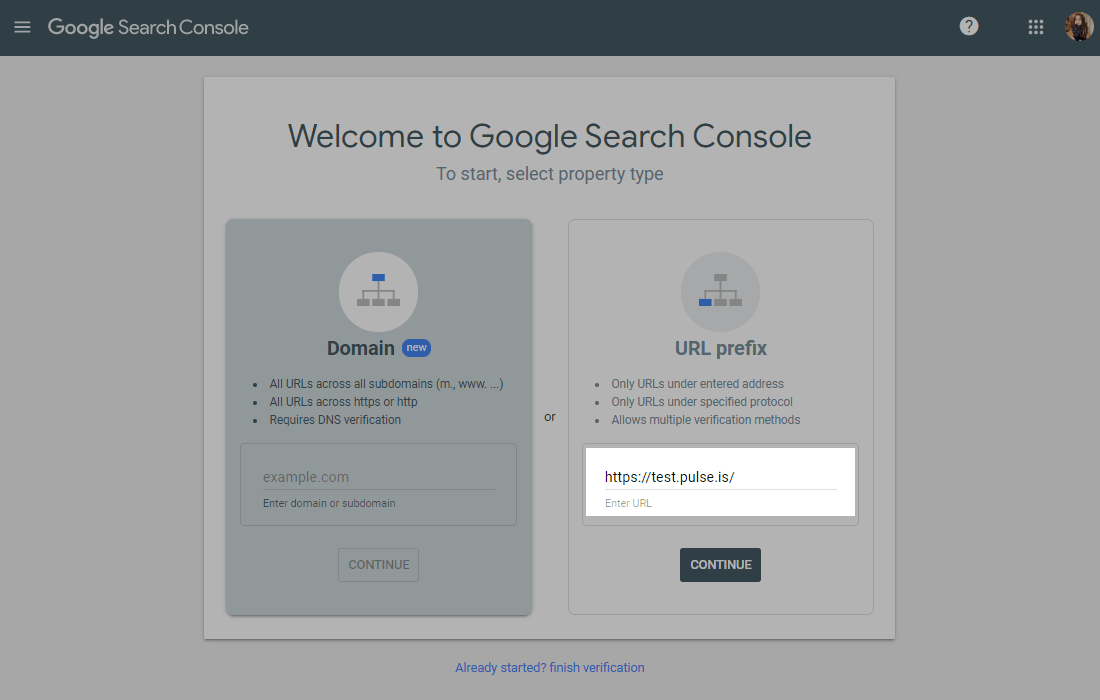Open the Google apps grid

click(x=1036, y=27)
